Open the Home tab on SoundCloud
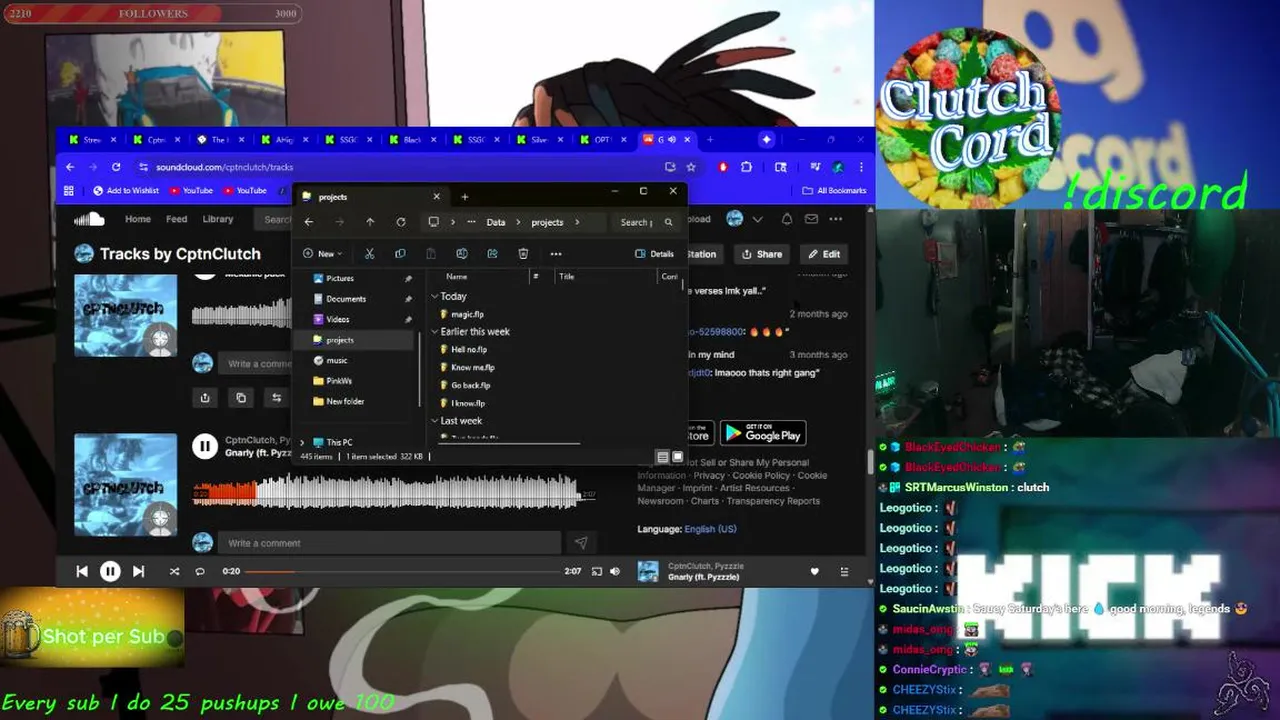Image resolution: width=1280 pixels, height=720 pixels. coord(138,219)
